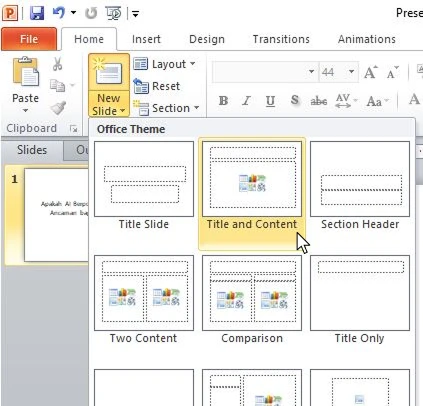Click the Redo/Repeat icon
Image resolution: width=423 pixels, height=406 pixels.
(91, 13)
